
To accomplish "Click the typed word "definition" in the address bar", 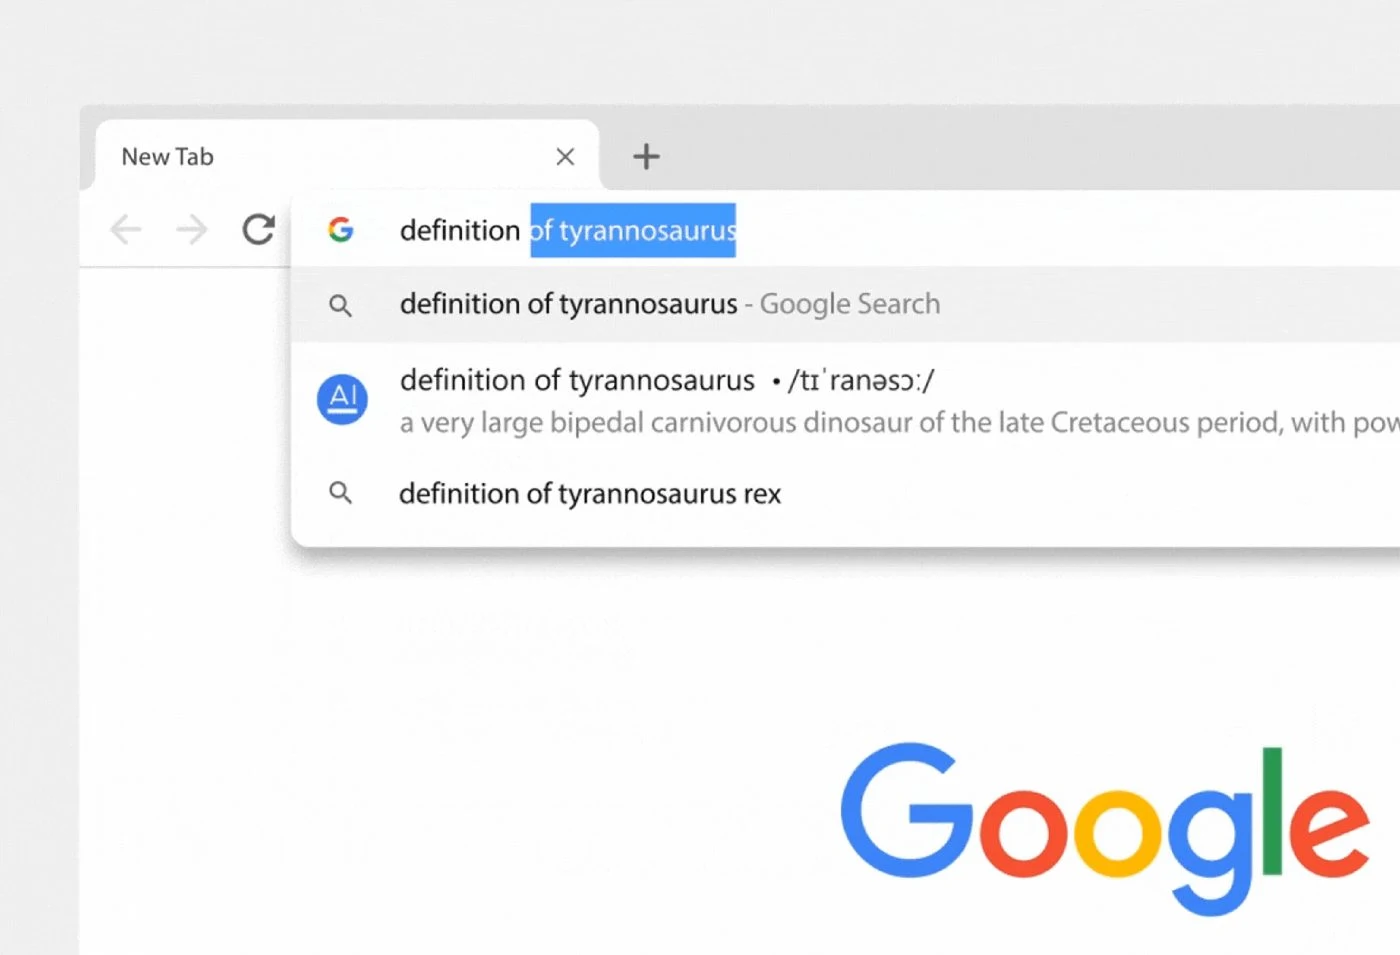I will [459, 230].
